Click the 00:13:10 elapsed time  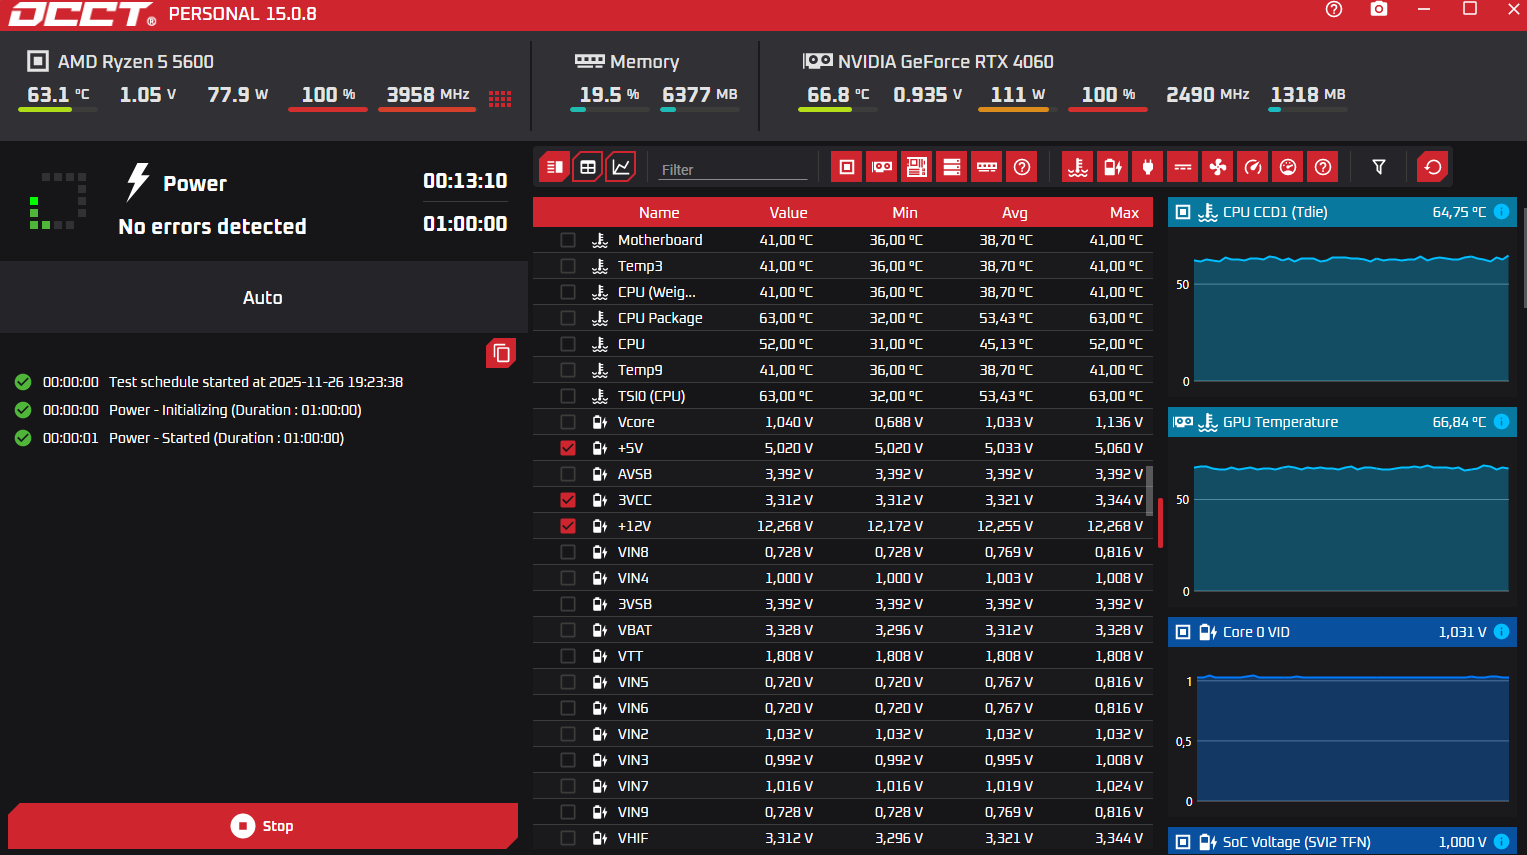pyautogui.click(x=465, y=181)
